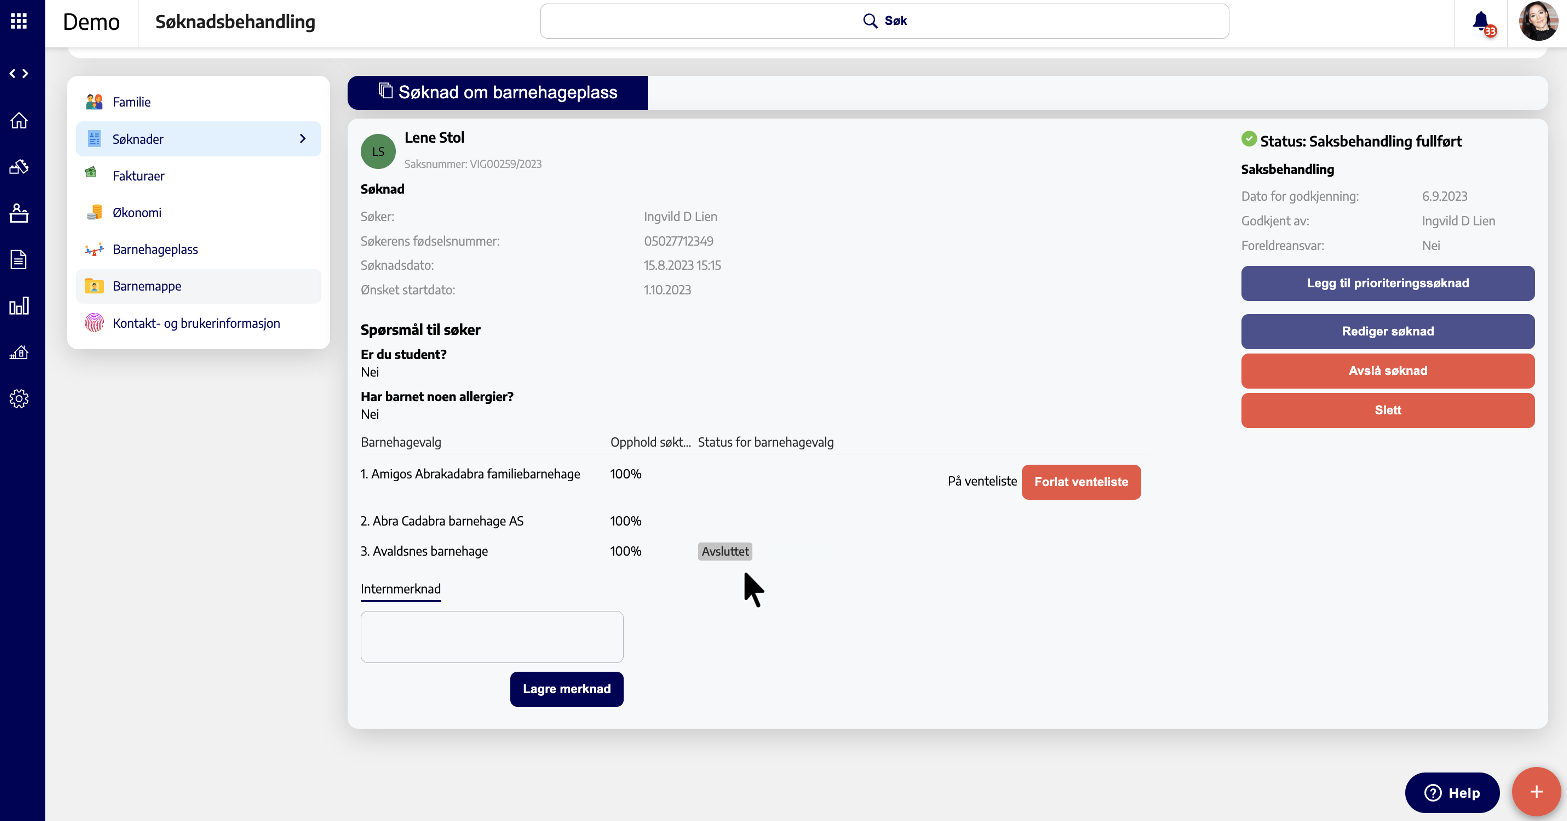Go to Home via sidebar house icon
The image size is (1567, 821).
(19, 121)
